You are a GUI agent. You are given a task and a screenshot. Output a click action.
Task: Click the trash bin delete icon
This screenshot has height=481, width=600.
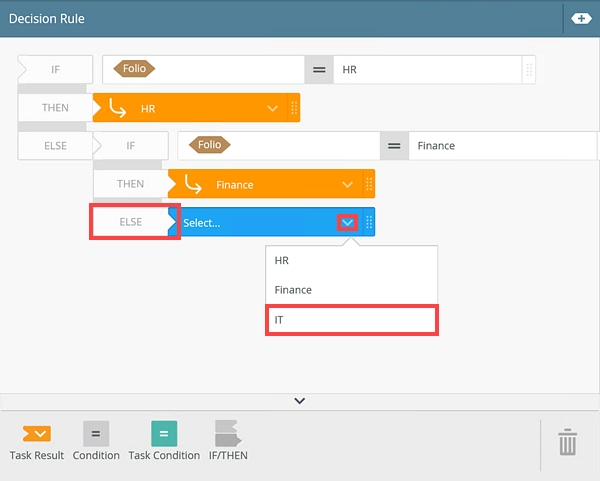pos(567,442)
